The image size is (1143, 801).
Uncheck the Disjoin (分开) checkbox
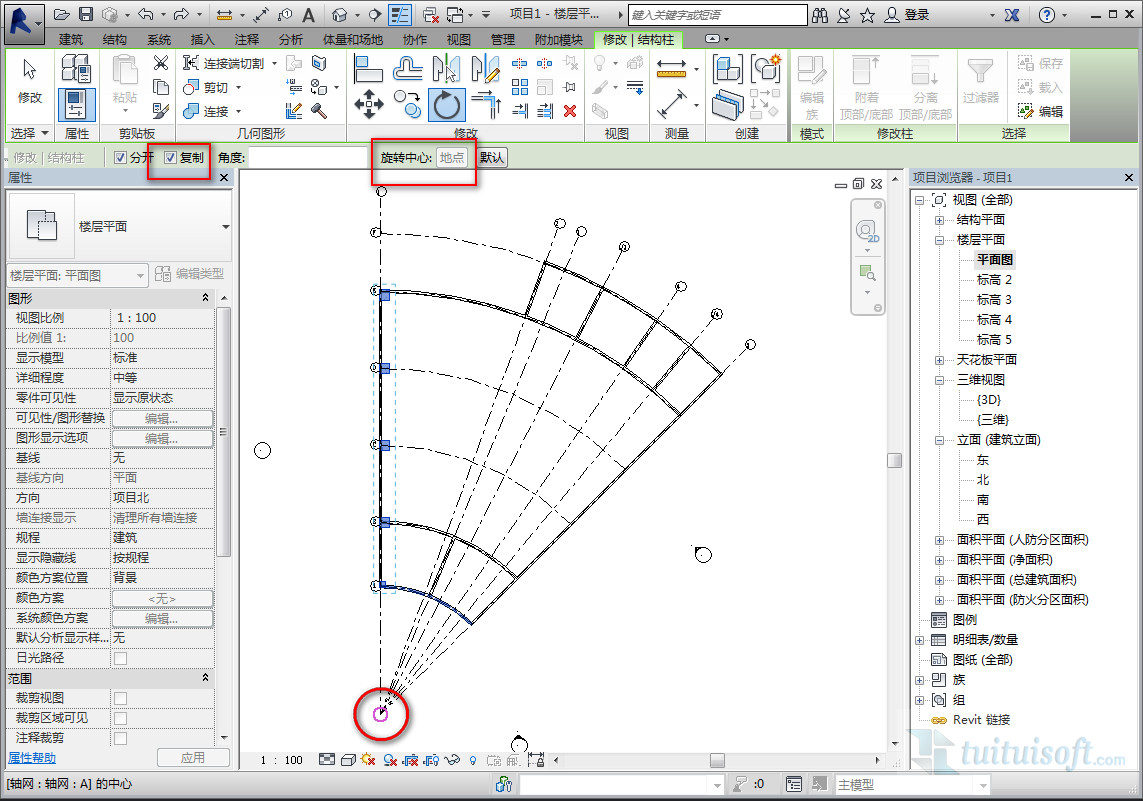[121, 157]
